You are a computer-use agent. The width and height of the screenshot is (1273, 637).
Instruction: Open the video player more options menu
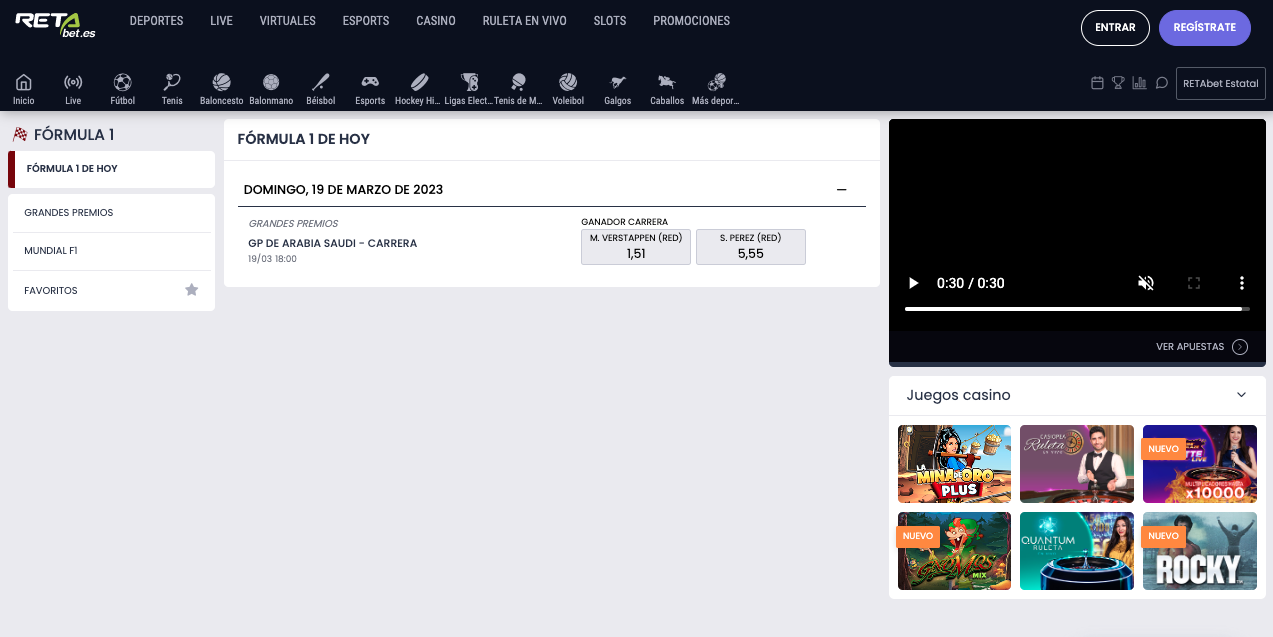[x=1241, y=283]
